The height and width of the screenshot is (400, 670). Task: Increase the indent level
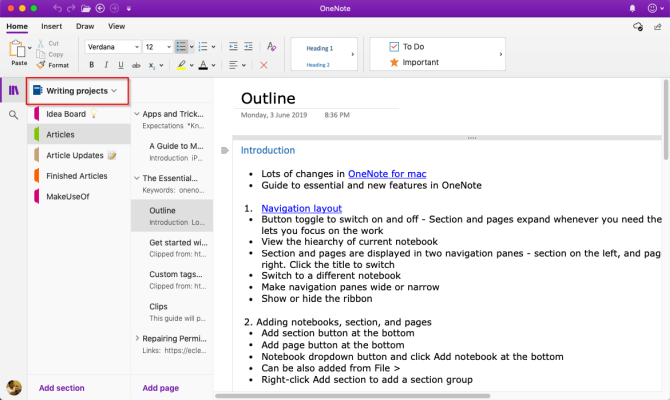pos(248,47)
